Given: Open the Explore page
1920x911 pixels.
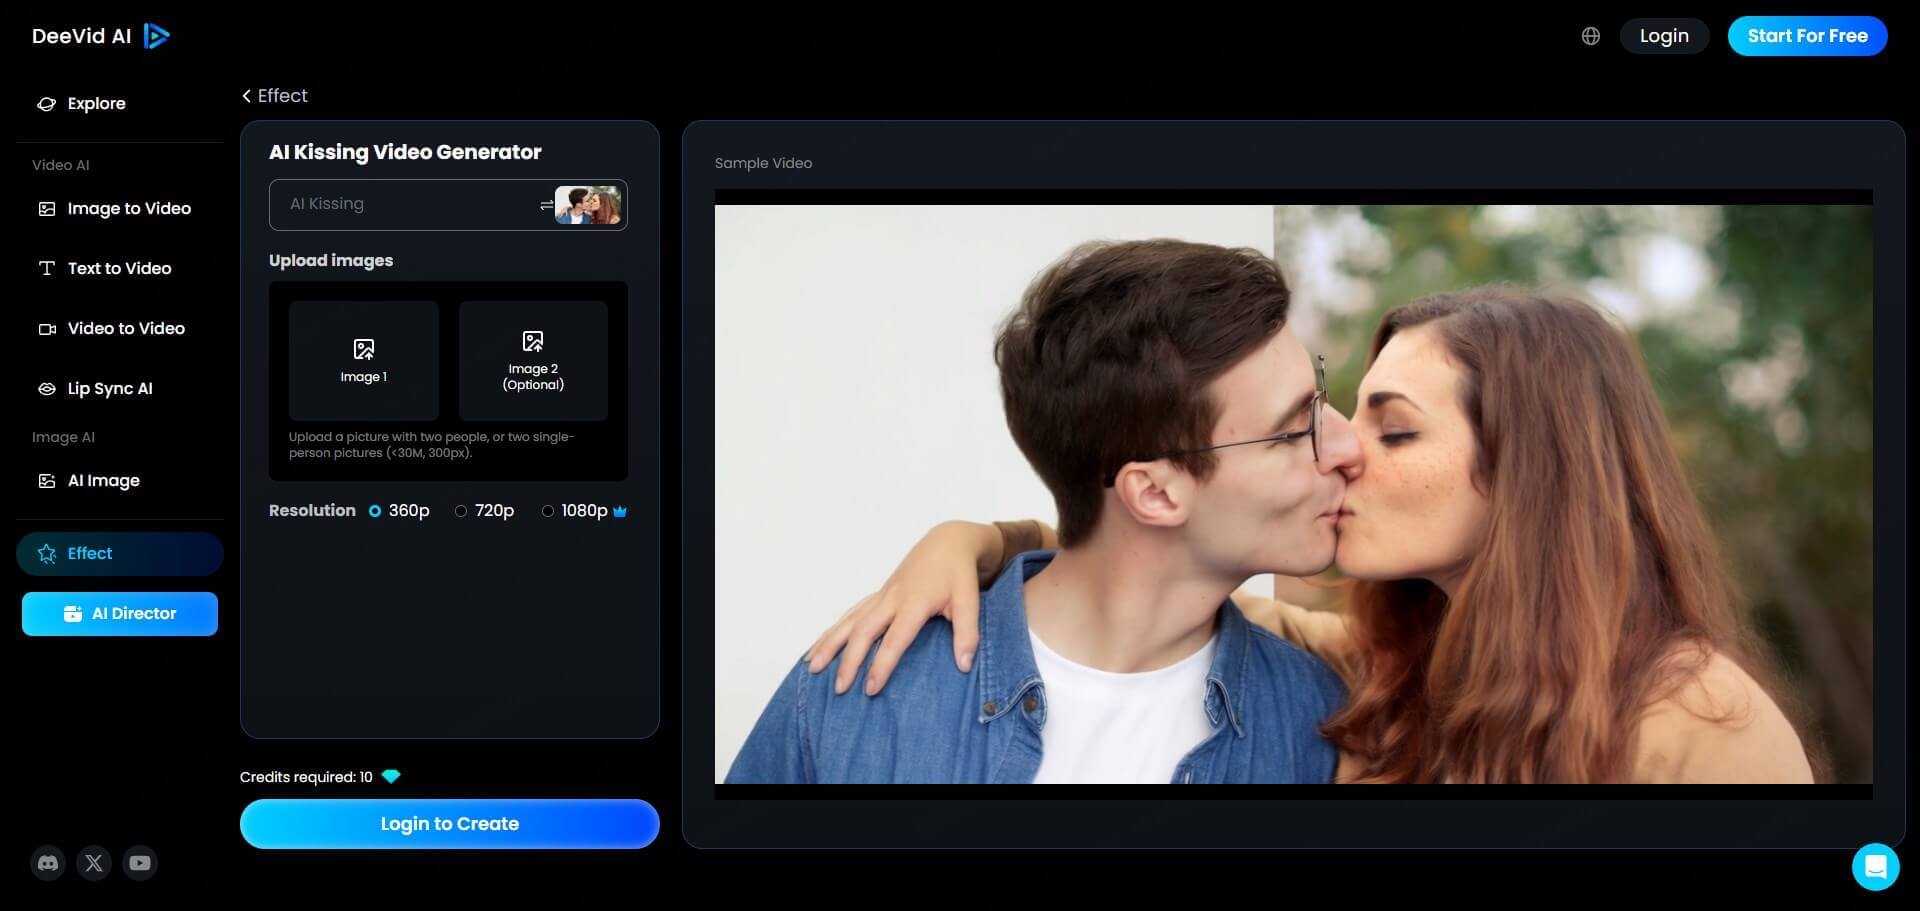Looking at the screenshot, I should click(x=96, y=103).
